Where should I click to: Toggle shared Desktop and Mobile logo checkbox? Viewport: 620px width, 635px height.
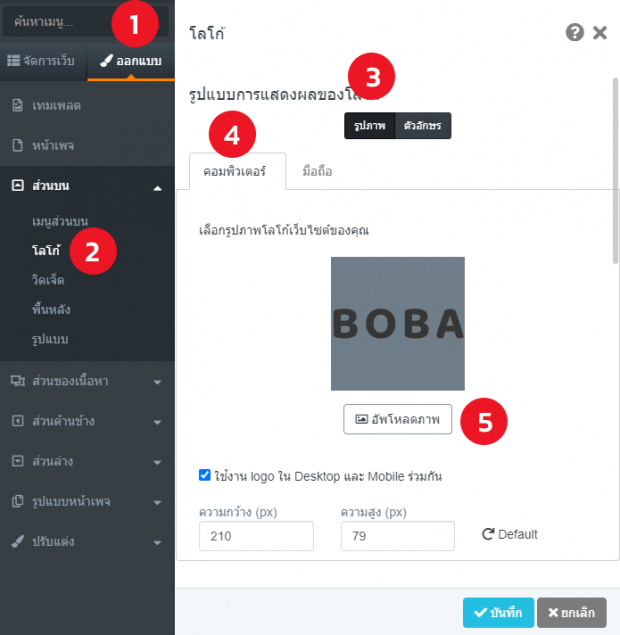(205, 476)
